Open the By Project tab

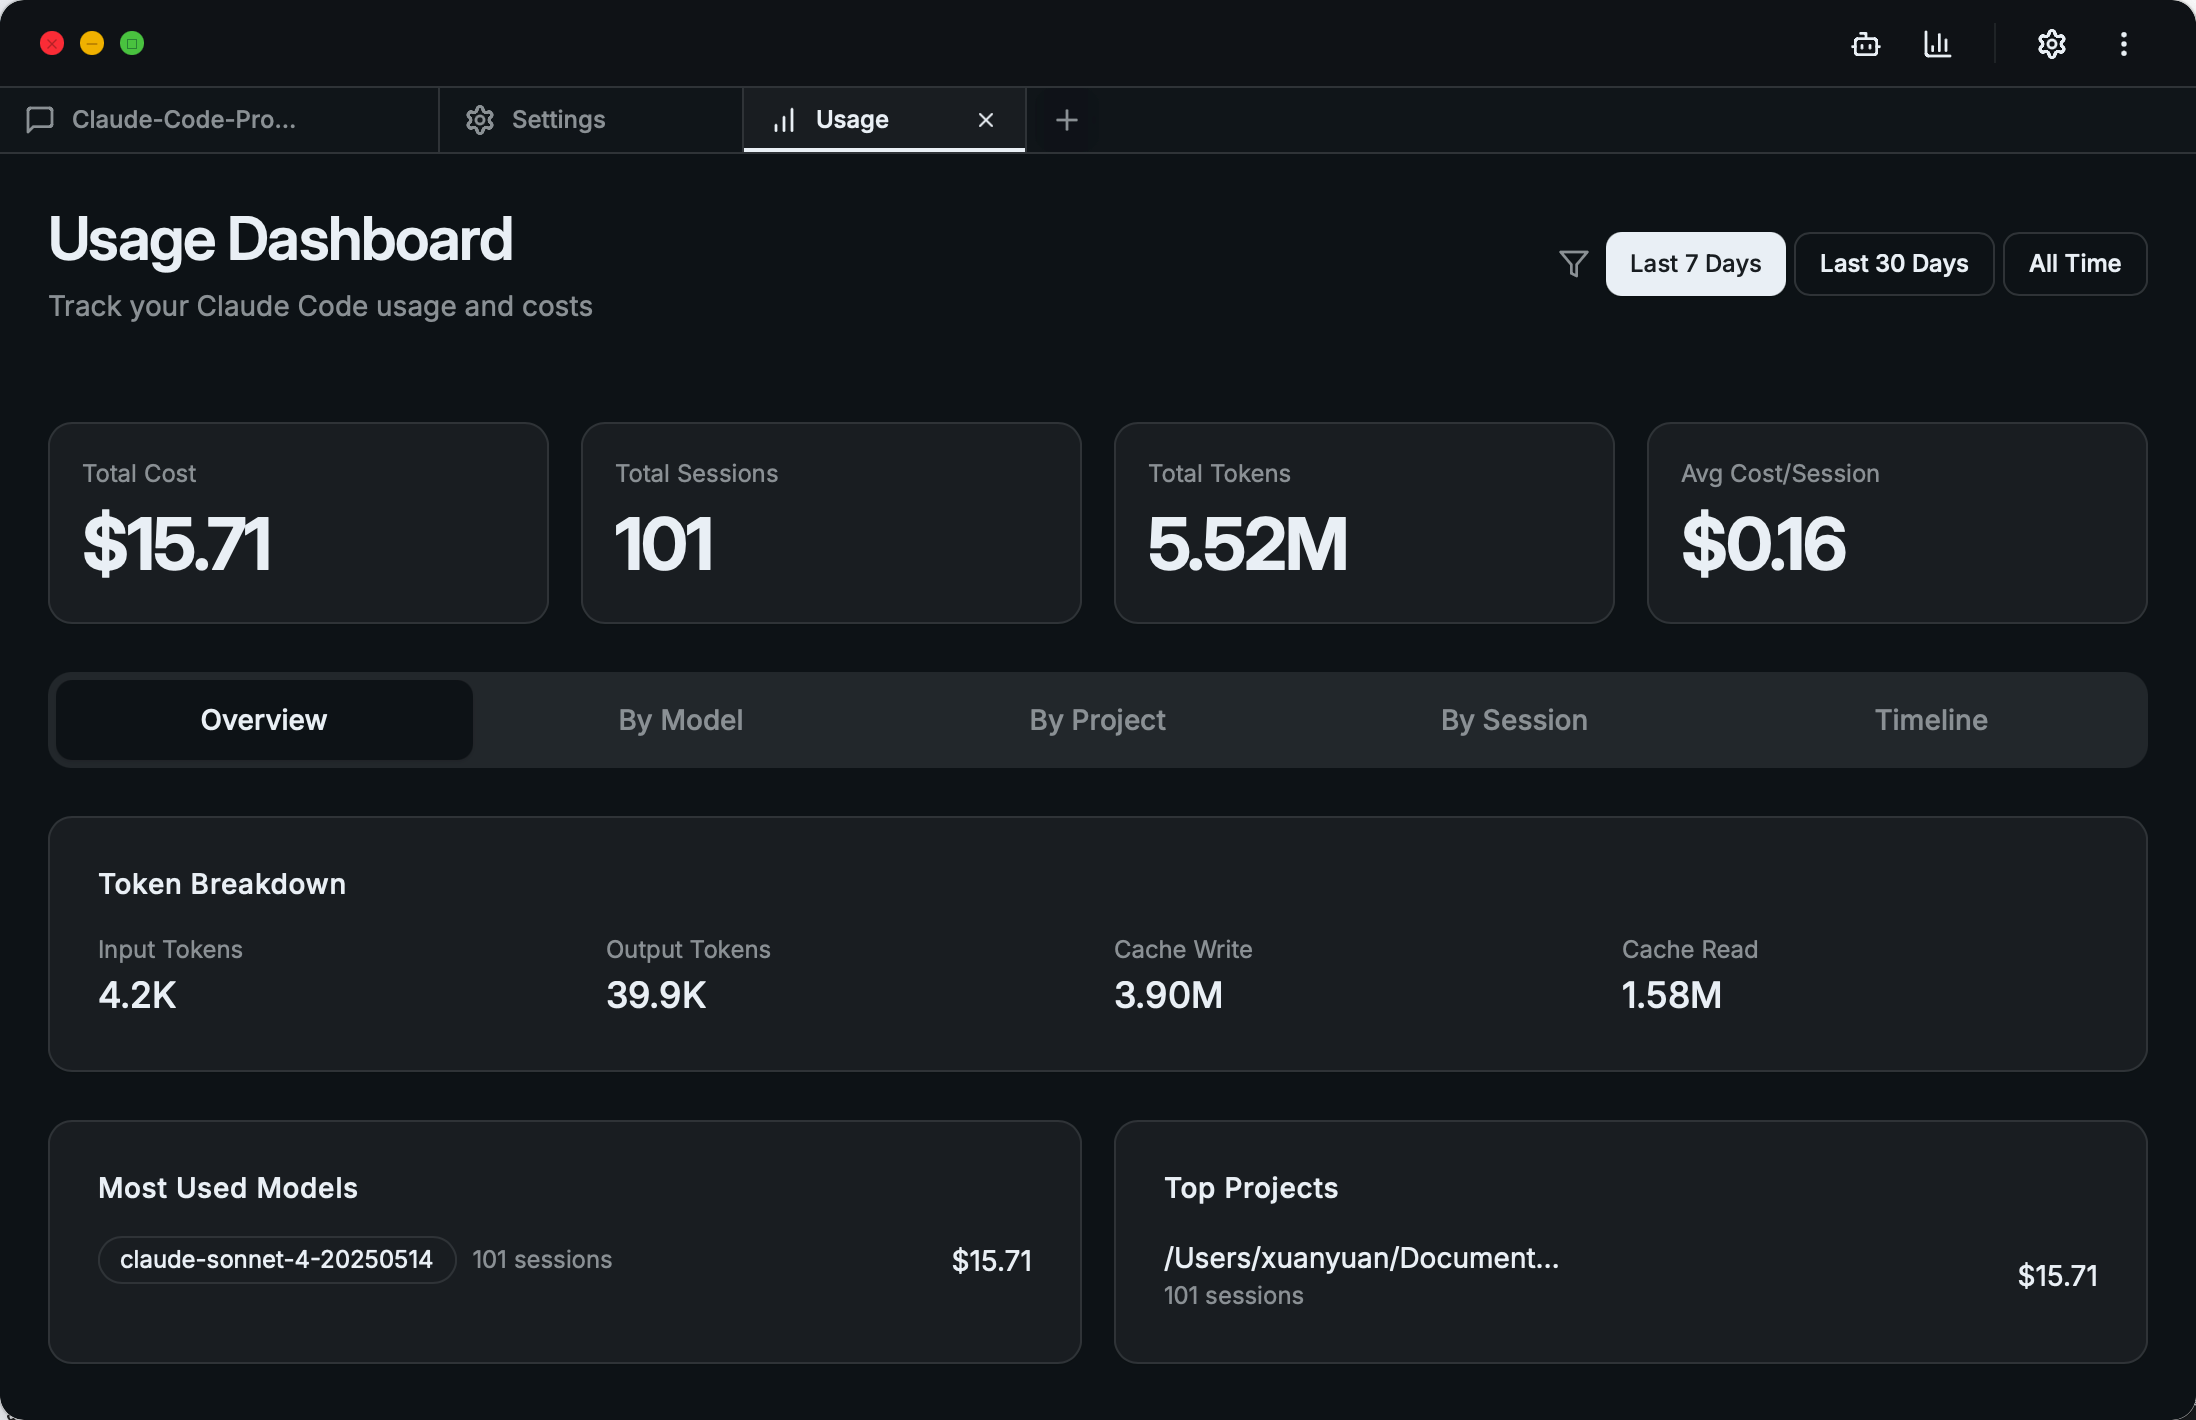click(1097, 720)
